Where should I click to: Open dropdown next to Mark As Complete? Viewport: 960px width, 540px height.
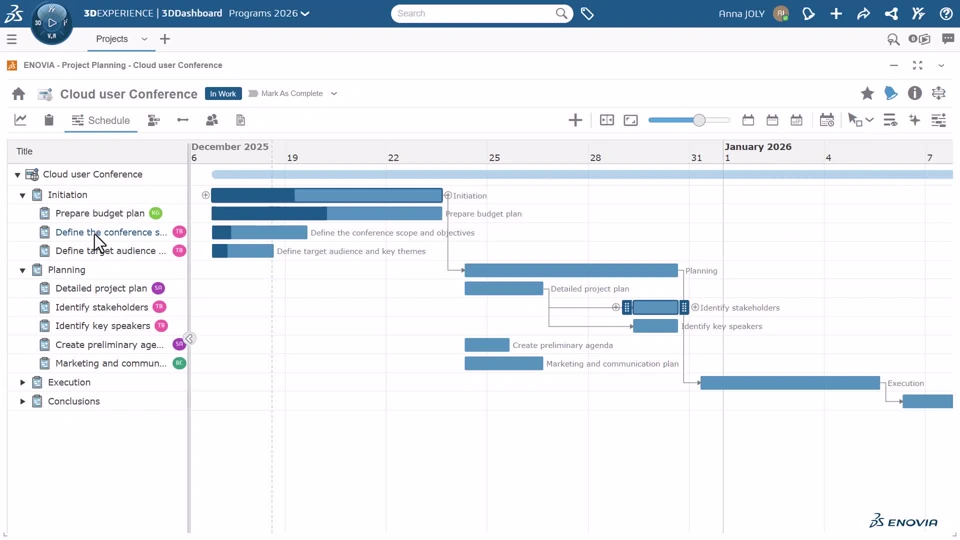pyautogui.click(x=334, y=94)
